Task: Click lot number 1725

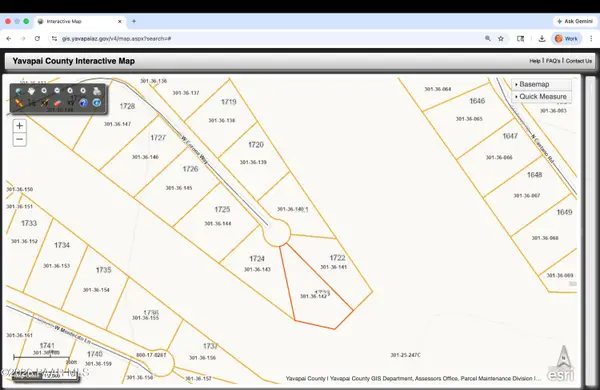Action: click(222, 209)
